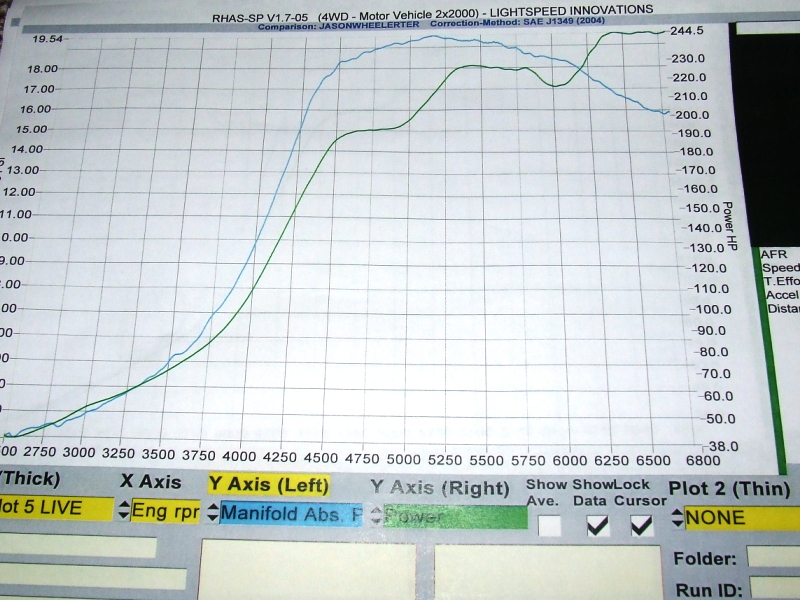This screenshot has height=600, width=800.
Task: Click Y Axis (Right) stepper arrows
Action: (378, 516)
